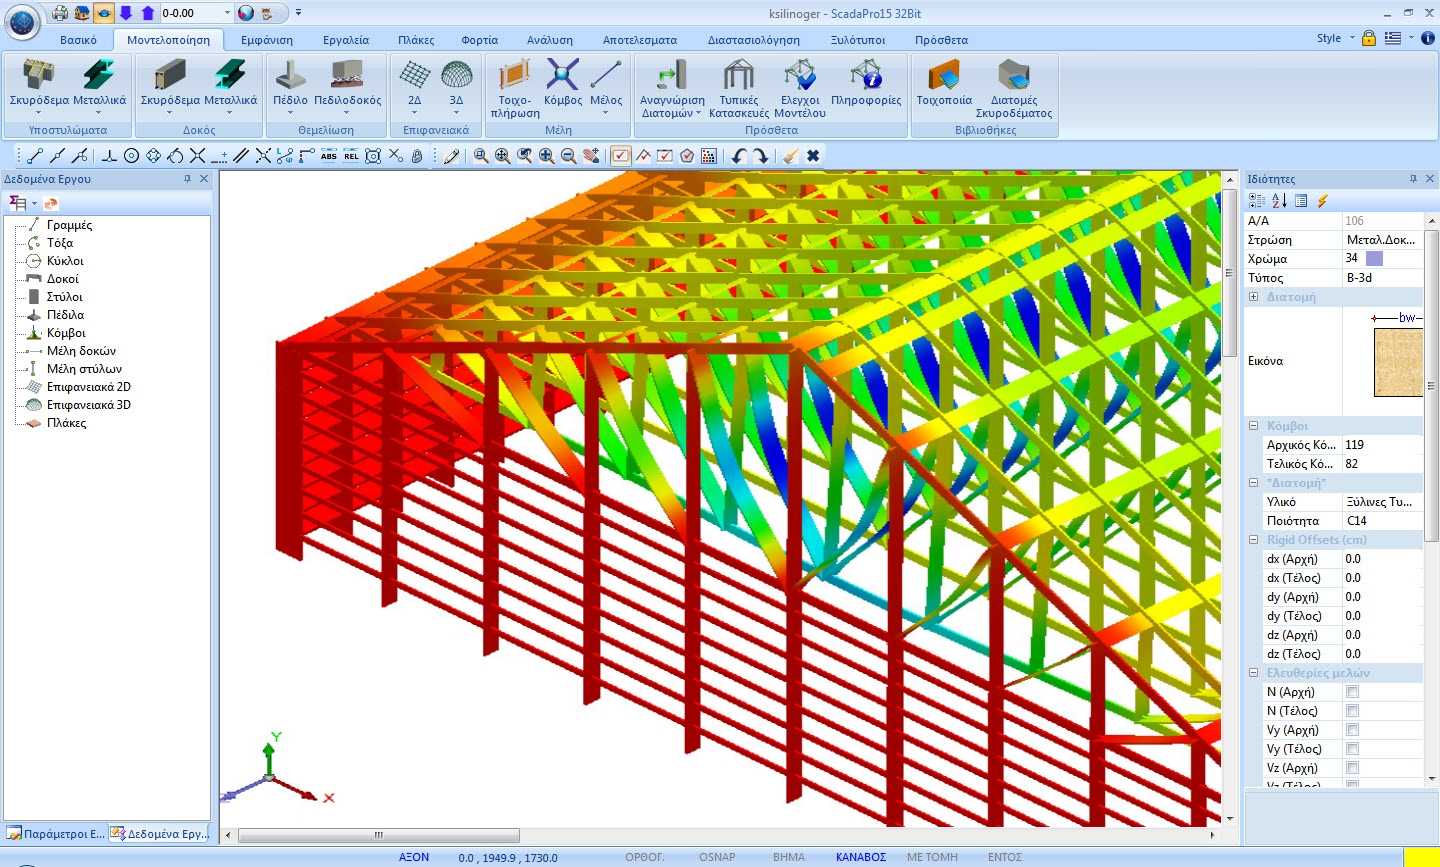This screenshot has height=867, width=1440.
Task: Switch to the Ανάλυση ribbon tab
Action: point(550,40)
